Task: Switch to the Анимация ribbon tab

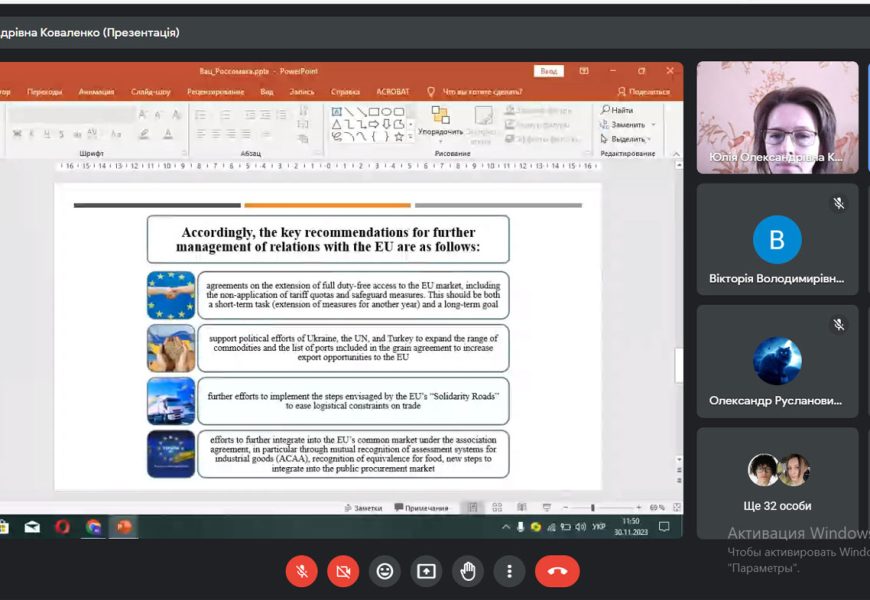Action: [96, 92]
